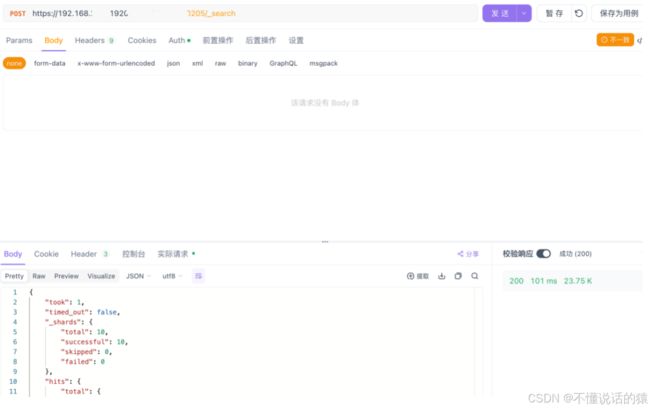Viewport: 650px width, 409px height.
Task: Click the "failed": 0 line
Action: click(x=82, y=362)
